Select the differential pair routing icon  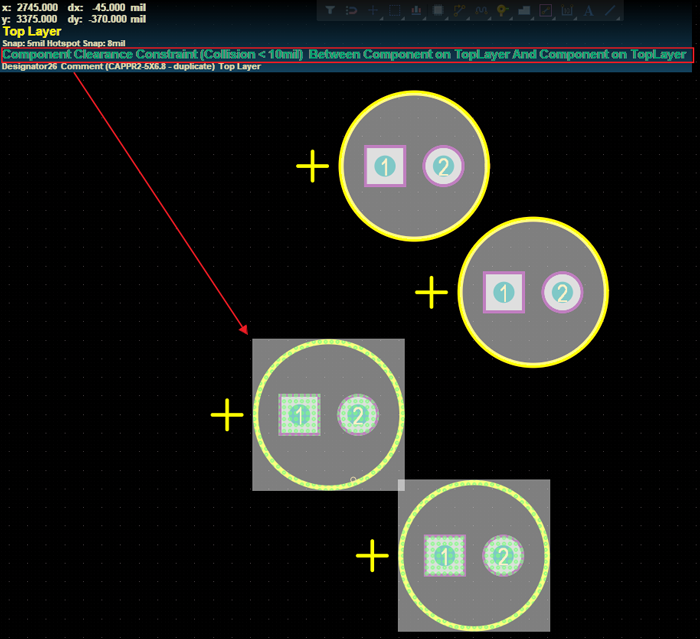481,10
